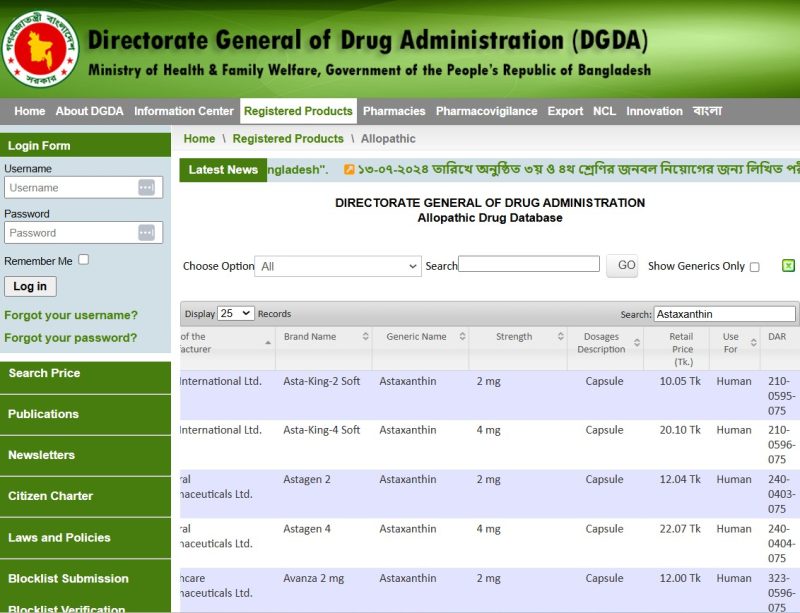Select the Registered Products nav tab

[298, 111]
